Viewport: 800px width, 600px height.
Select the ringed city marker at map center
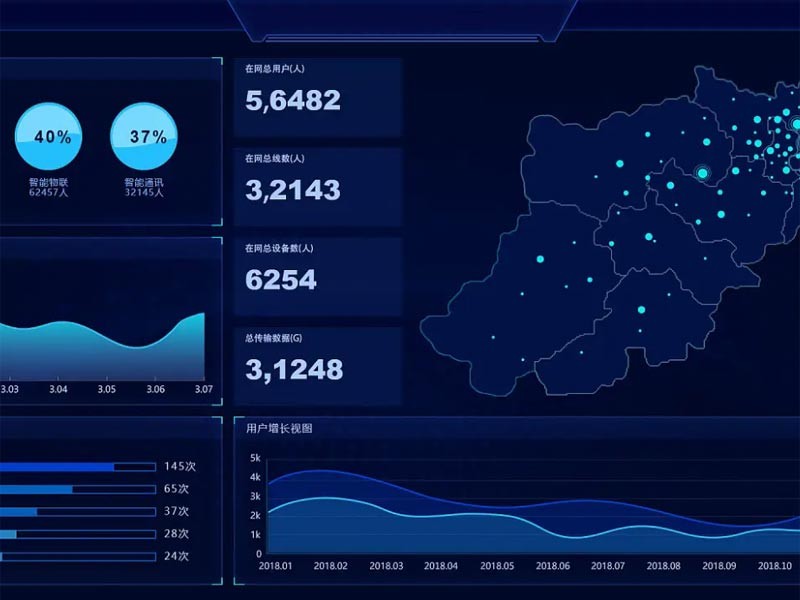coord(702,173)
